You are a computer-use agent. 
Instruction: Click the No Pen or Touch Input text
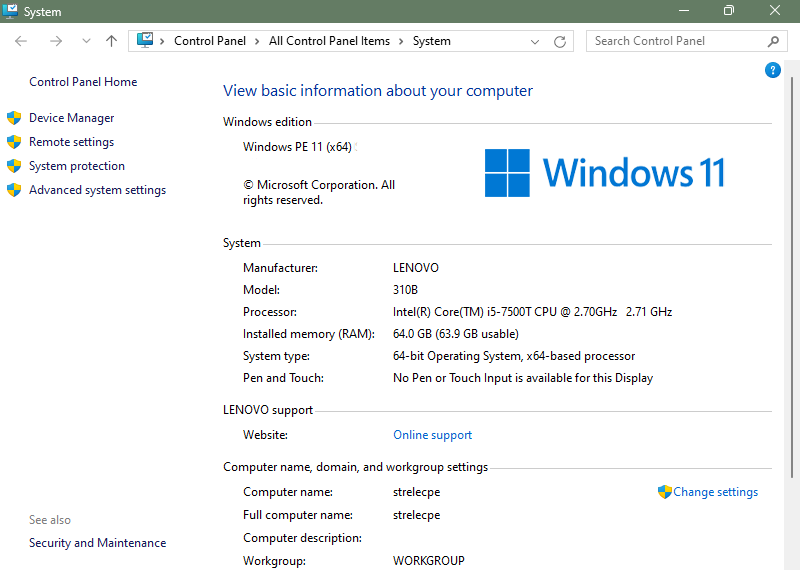tap(523, 378)
